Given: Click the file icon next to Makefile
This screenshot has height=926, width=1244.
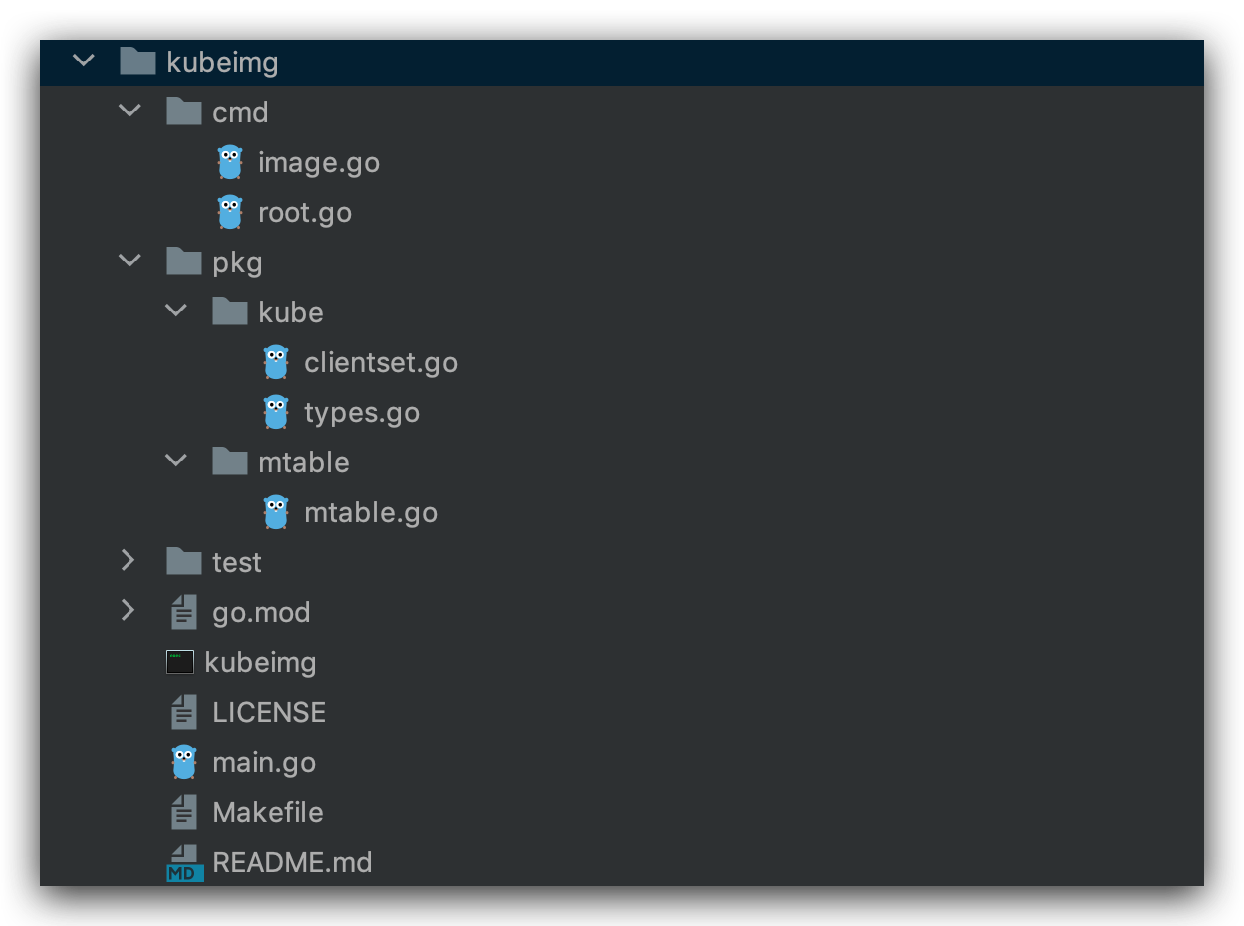Looking at the screenshot, I should pyautogui.click(x=184, y=812).
